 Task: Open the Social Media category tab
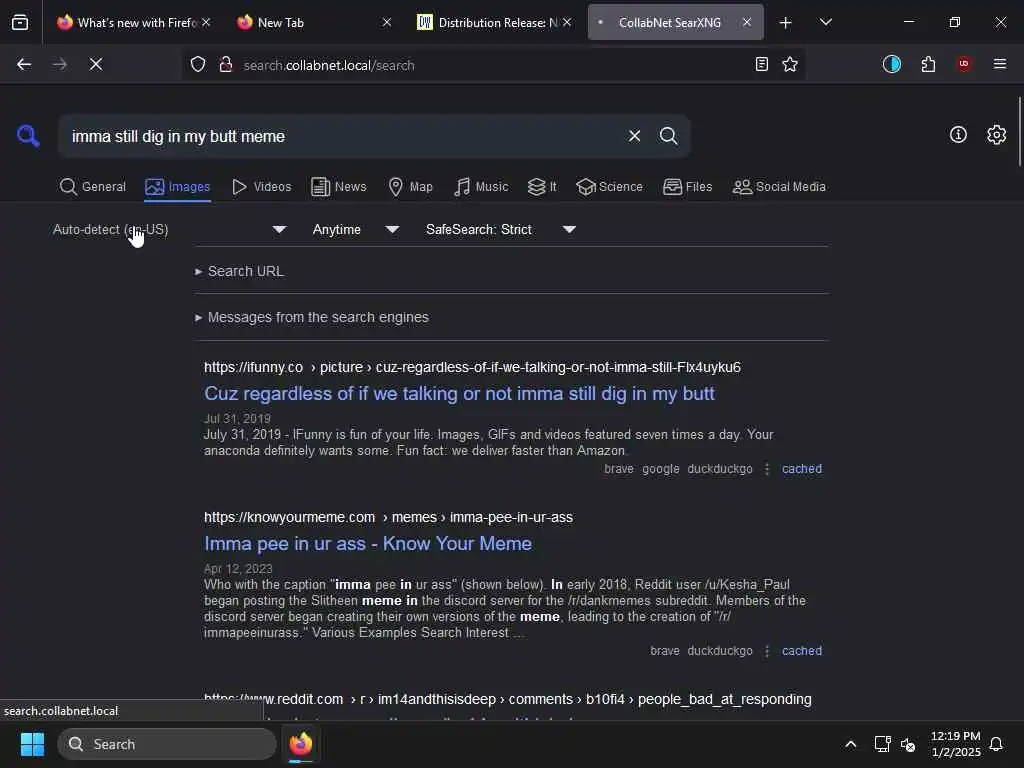tap(779, 187)
